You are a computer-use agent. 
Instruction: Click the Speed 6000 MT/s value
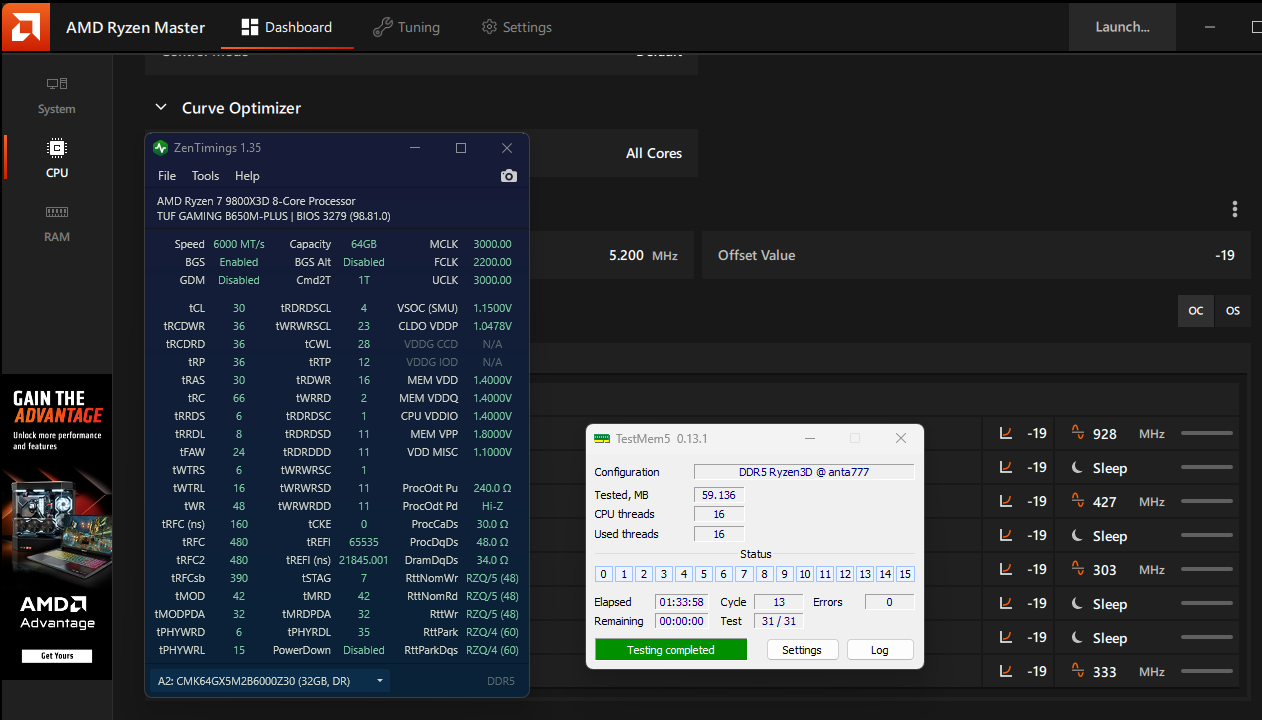[x=239, y=244]
